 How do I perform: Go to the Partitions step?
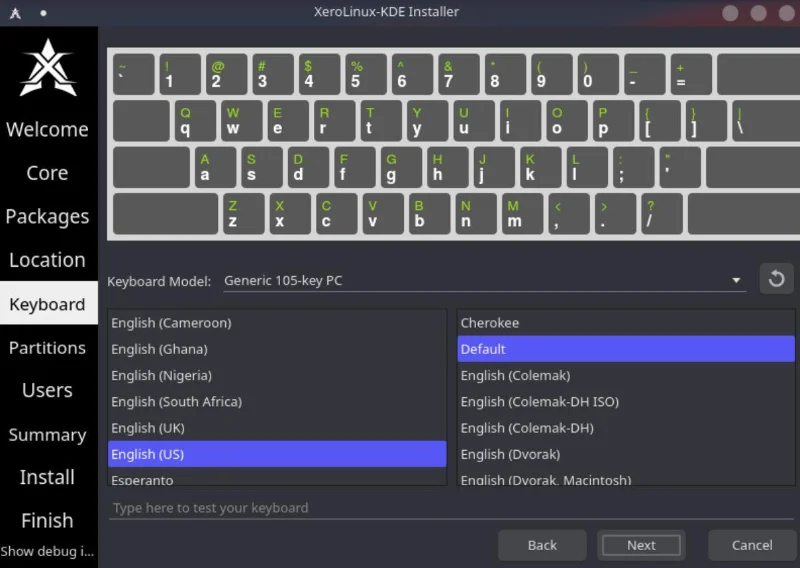pyautogui.click(x=47, y=347)
